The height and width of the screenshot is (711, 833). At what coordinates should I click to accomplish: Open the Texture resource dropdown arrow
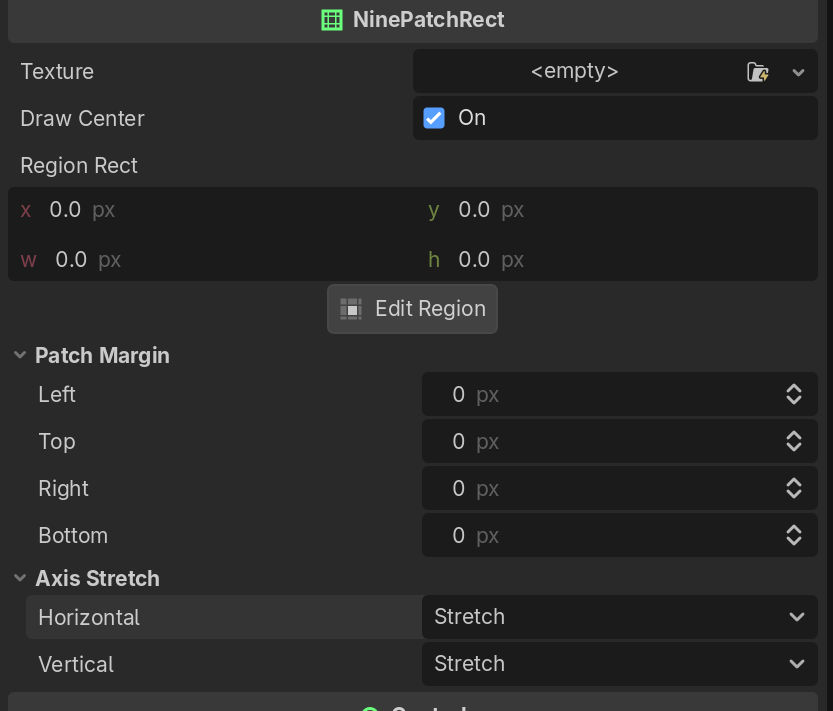798,72
